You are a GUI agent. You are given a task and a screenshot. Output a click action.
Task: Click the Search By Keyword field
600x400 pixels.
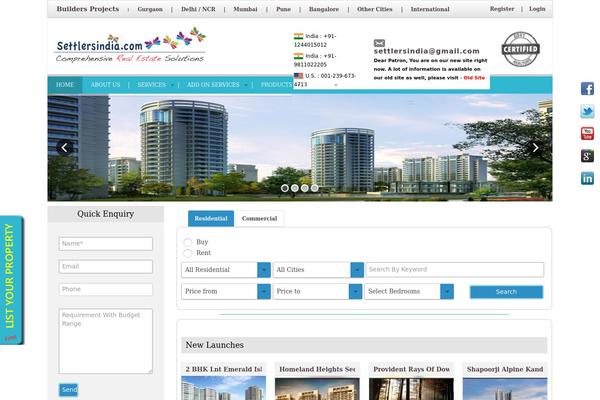click(455, 269)
